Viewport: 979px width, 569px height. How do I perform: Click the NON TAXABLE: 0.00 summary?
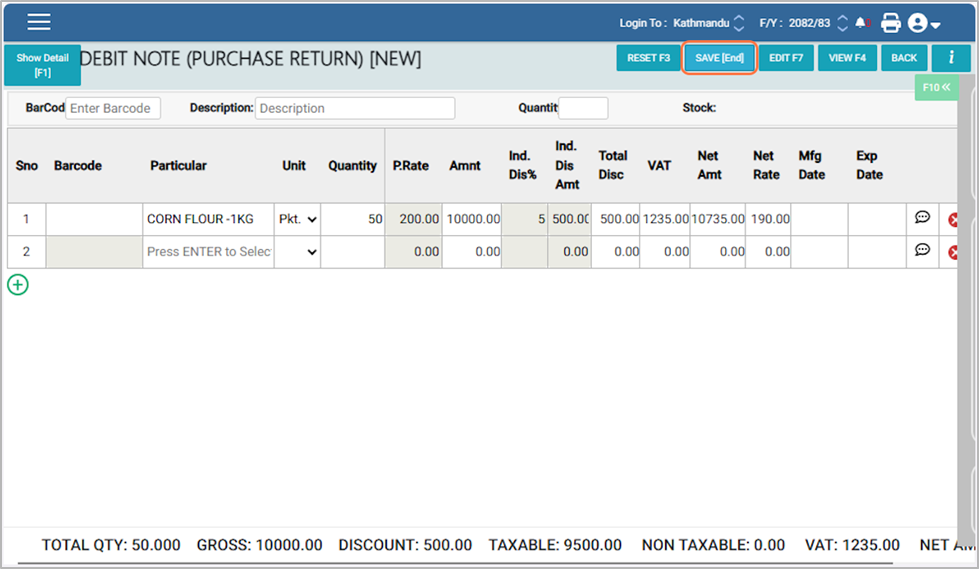(x=713, y=545)
